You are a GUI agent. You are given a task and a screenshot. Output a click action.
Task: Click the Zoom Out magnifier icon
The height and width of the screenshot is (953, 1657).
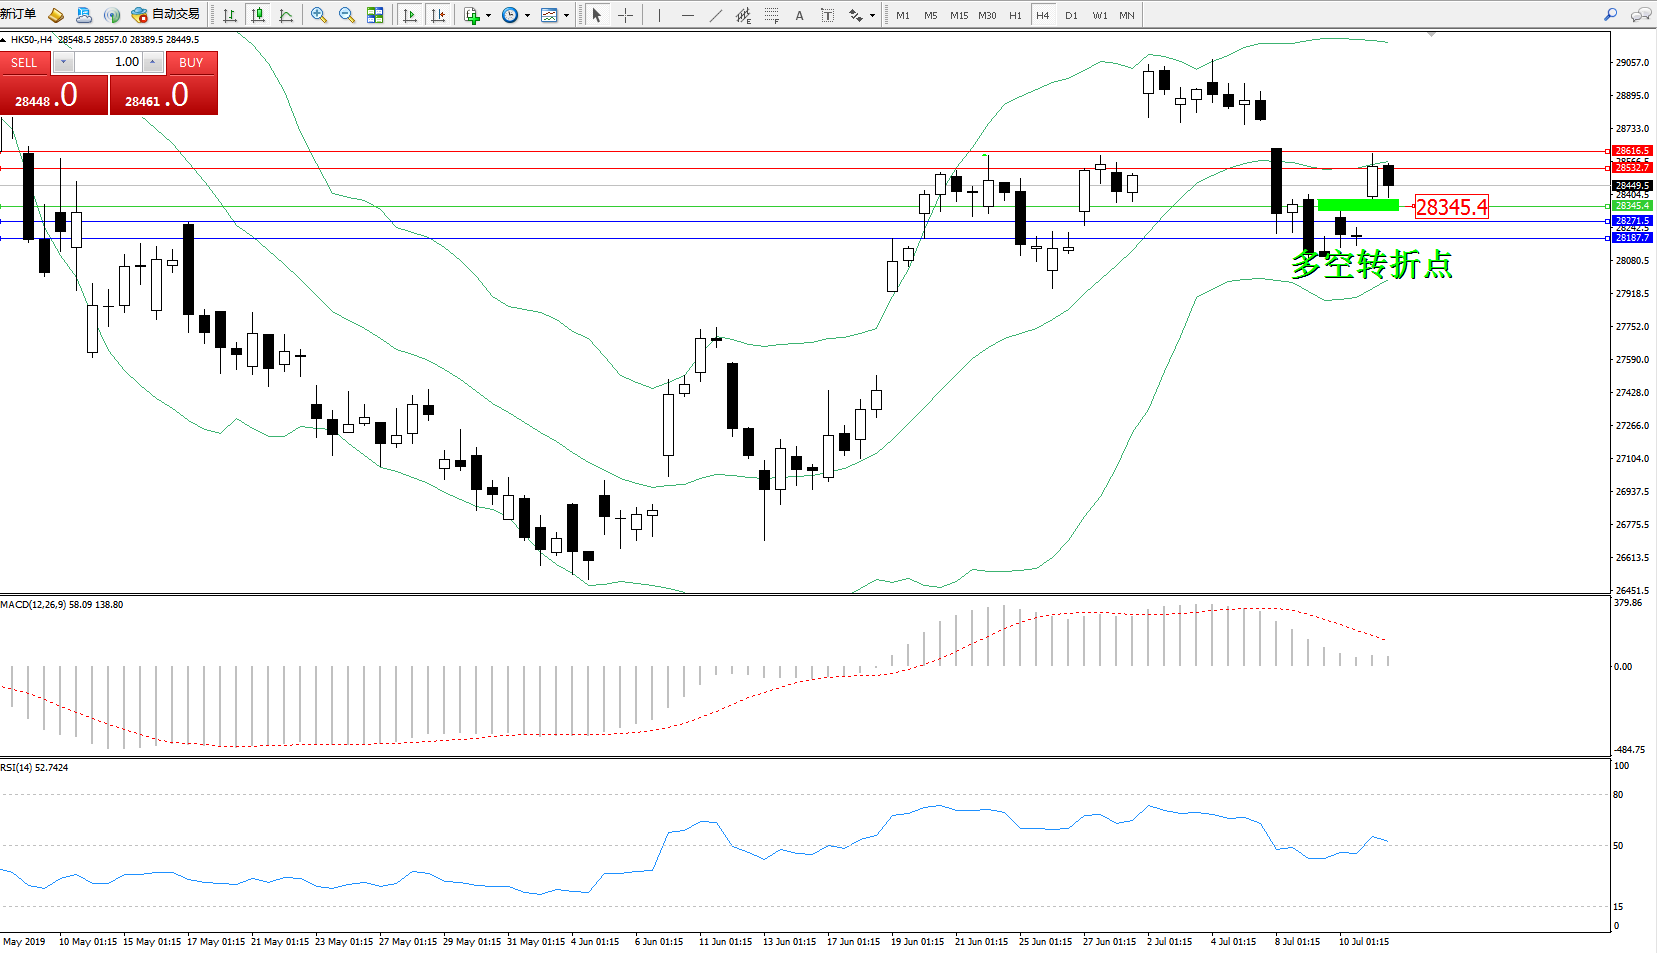point(347,15)
